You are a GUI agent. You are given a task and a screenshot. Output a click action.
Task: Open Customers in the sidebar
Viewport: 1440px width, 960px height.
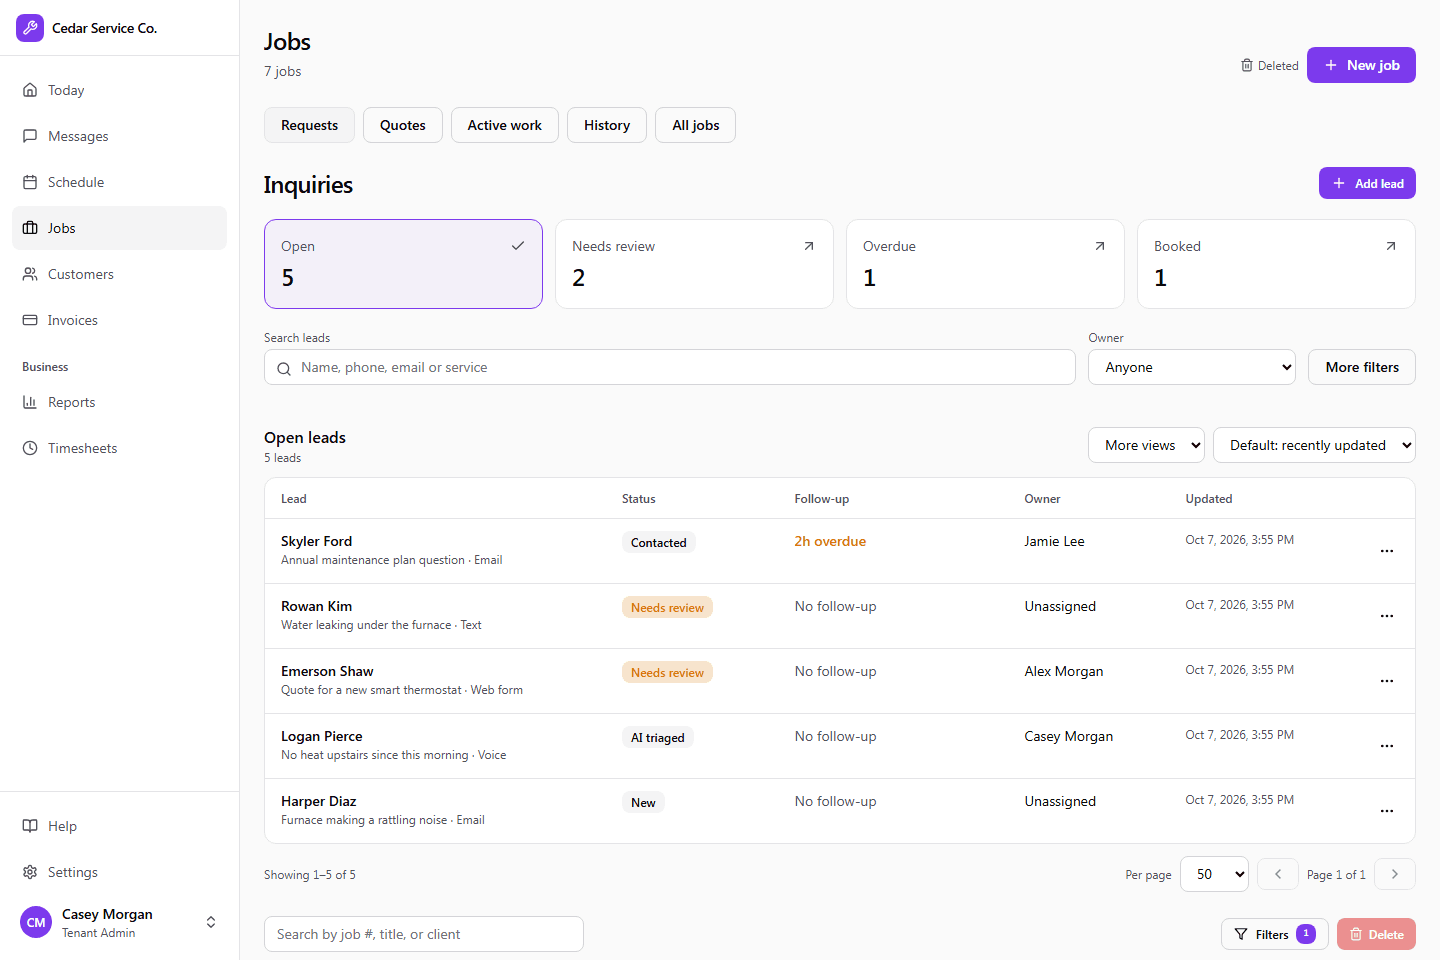point(119,274)
